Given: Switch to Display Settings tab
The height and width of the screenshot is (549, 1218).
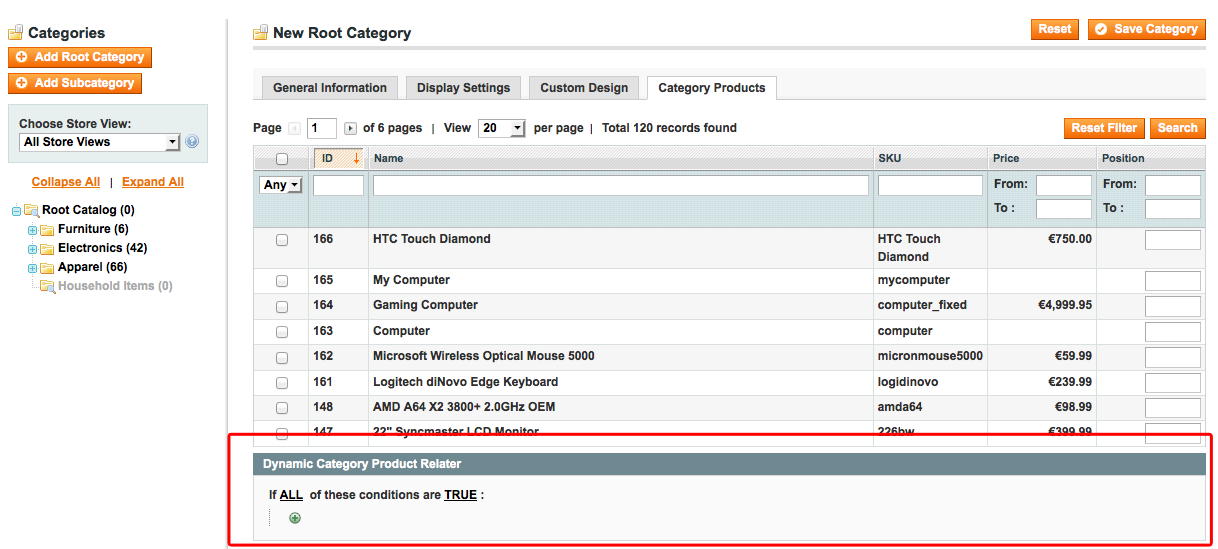Looking at the screenshot, I should 463,88.
